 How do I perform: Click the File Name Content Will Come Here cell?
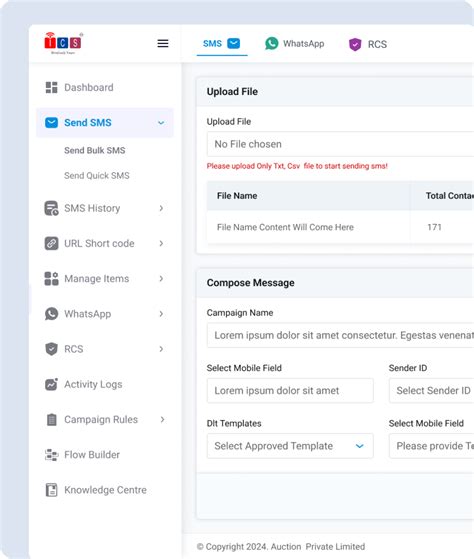point(285,227)
